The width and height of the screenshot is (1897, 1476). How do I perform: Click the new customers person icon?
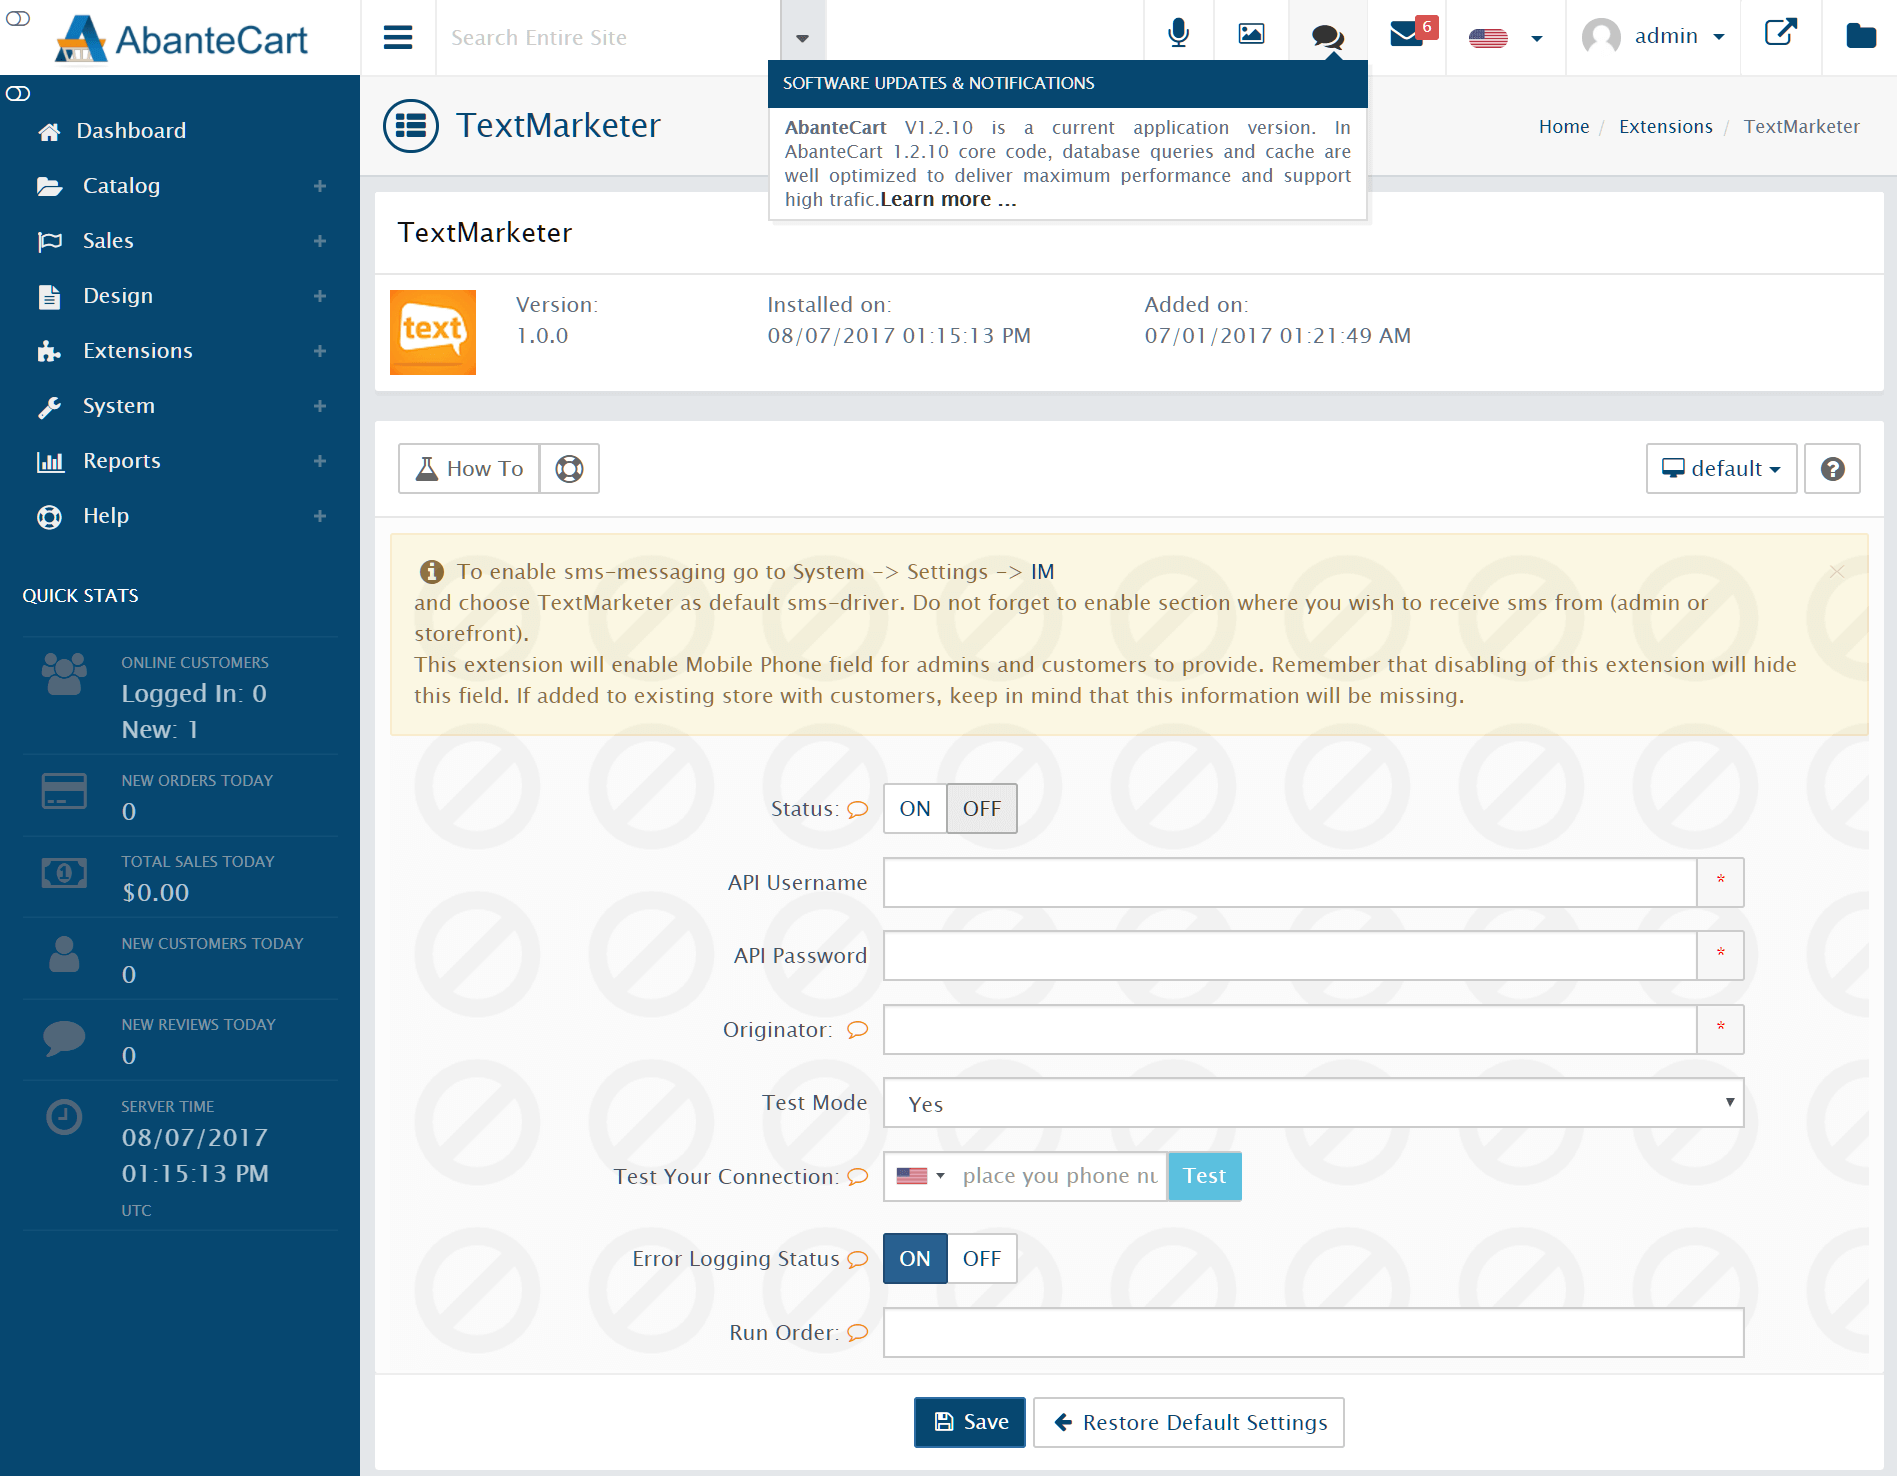click(x=64, y=954)
